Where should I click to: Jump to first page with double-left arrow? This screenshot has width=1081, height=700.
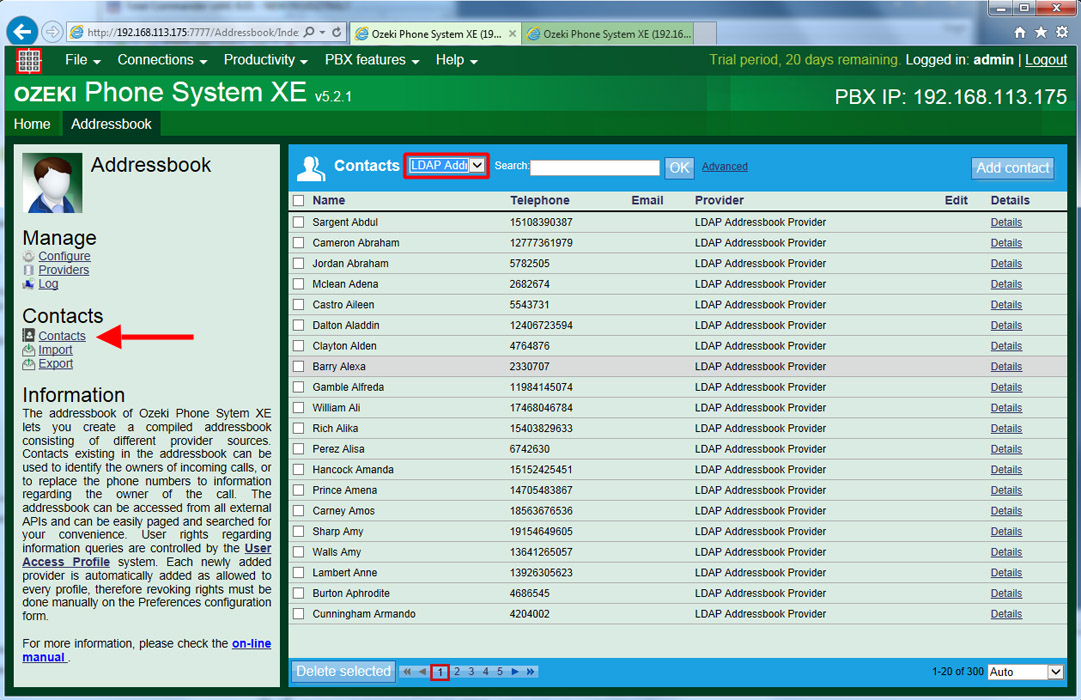407,672
